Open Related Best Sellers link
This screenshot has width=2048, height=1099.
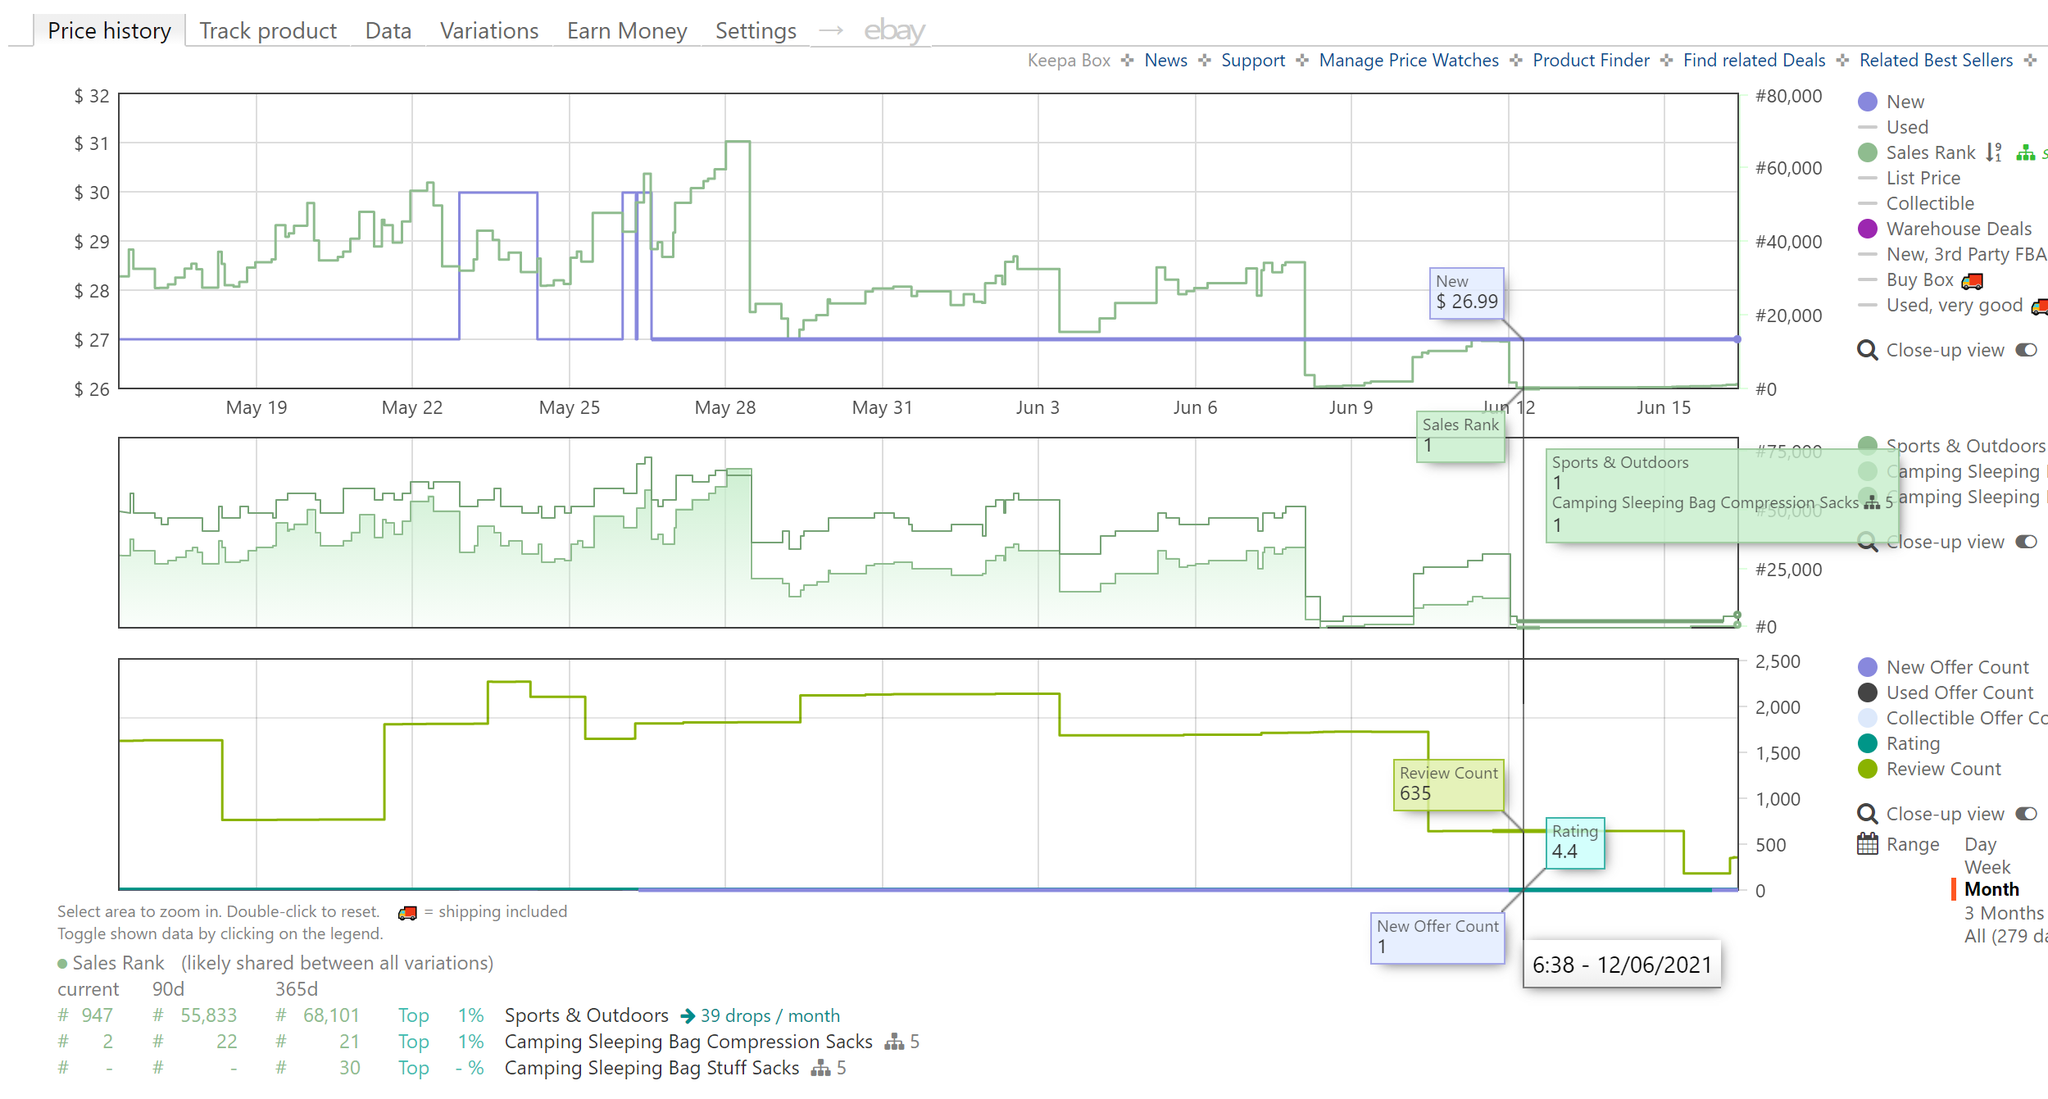1936,60
